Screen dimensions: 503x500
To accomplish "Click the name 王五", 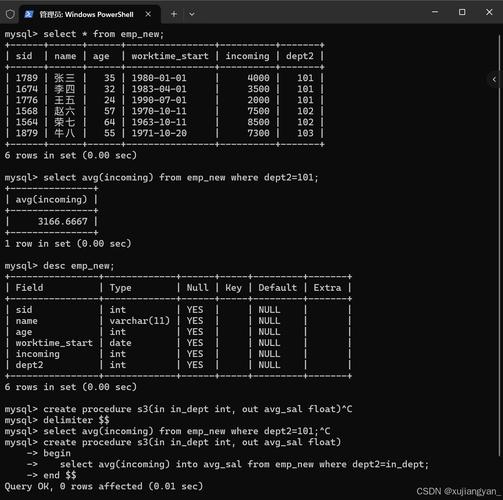I will 65,100.
